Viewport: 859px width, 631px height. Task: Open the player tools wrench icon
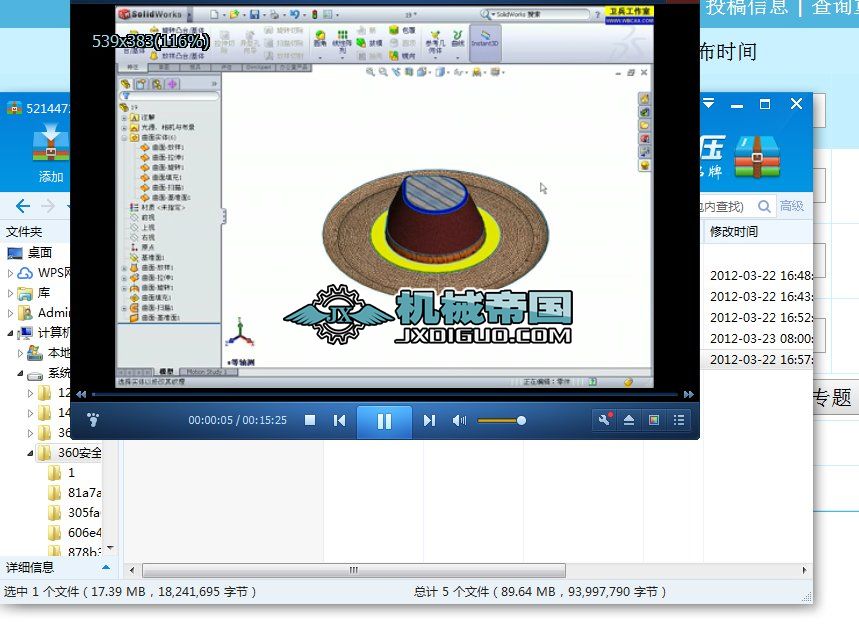pyautogui.click(x=604, y=420)
